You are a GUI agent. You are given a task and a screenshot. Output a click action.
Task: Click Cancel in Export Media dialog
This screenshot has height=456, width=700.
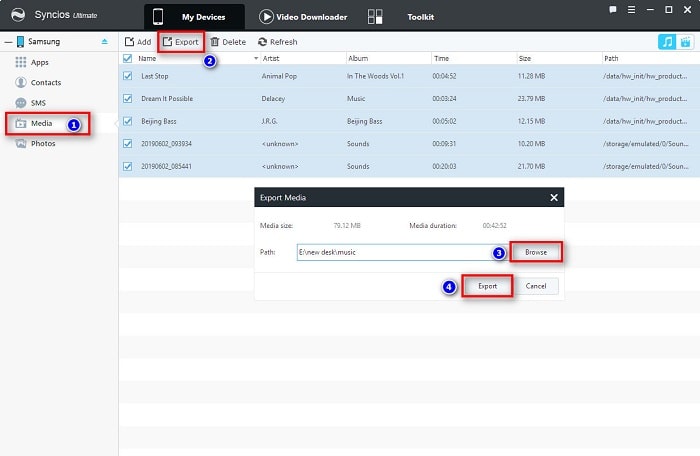(x=536, y=286)
